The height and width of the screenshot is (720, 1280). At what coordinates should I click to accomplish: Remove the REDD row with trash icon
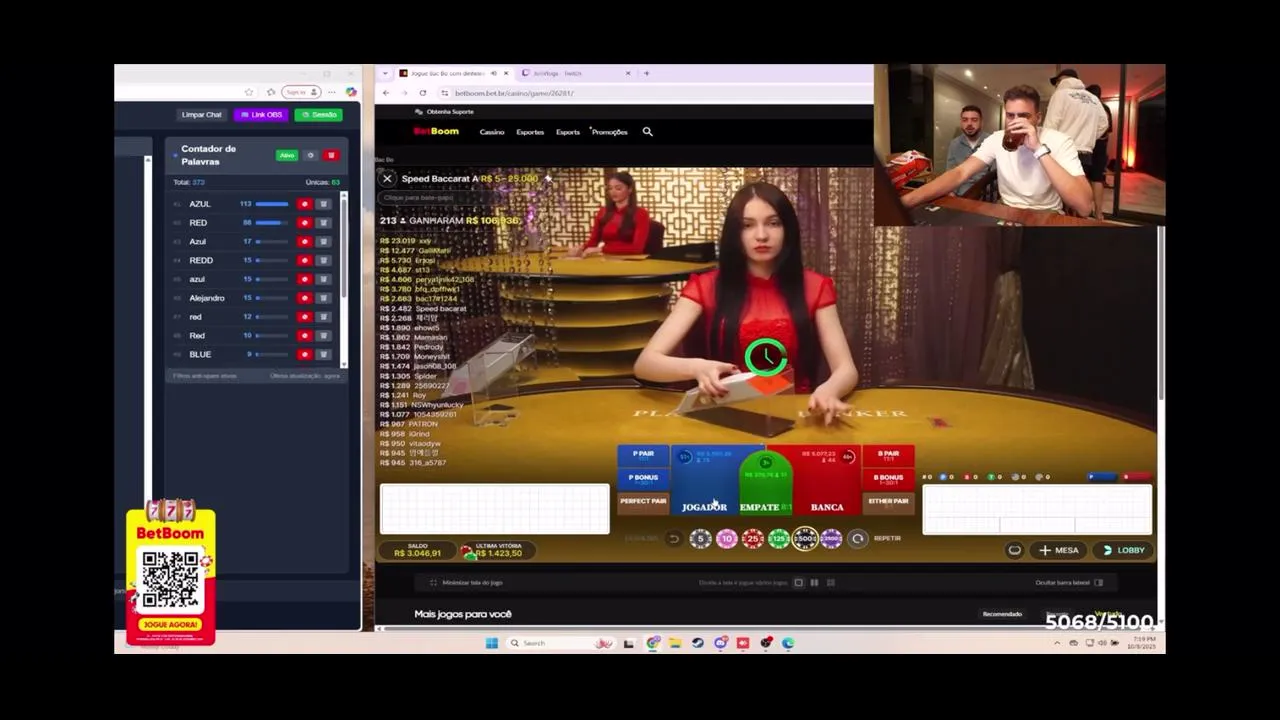click(x=323, y=260)
